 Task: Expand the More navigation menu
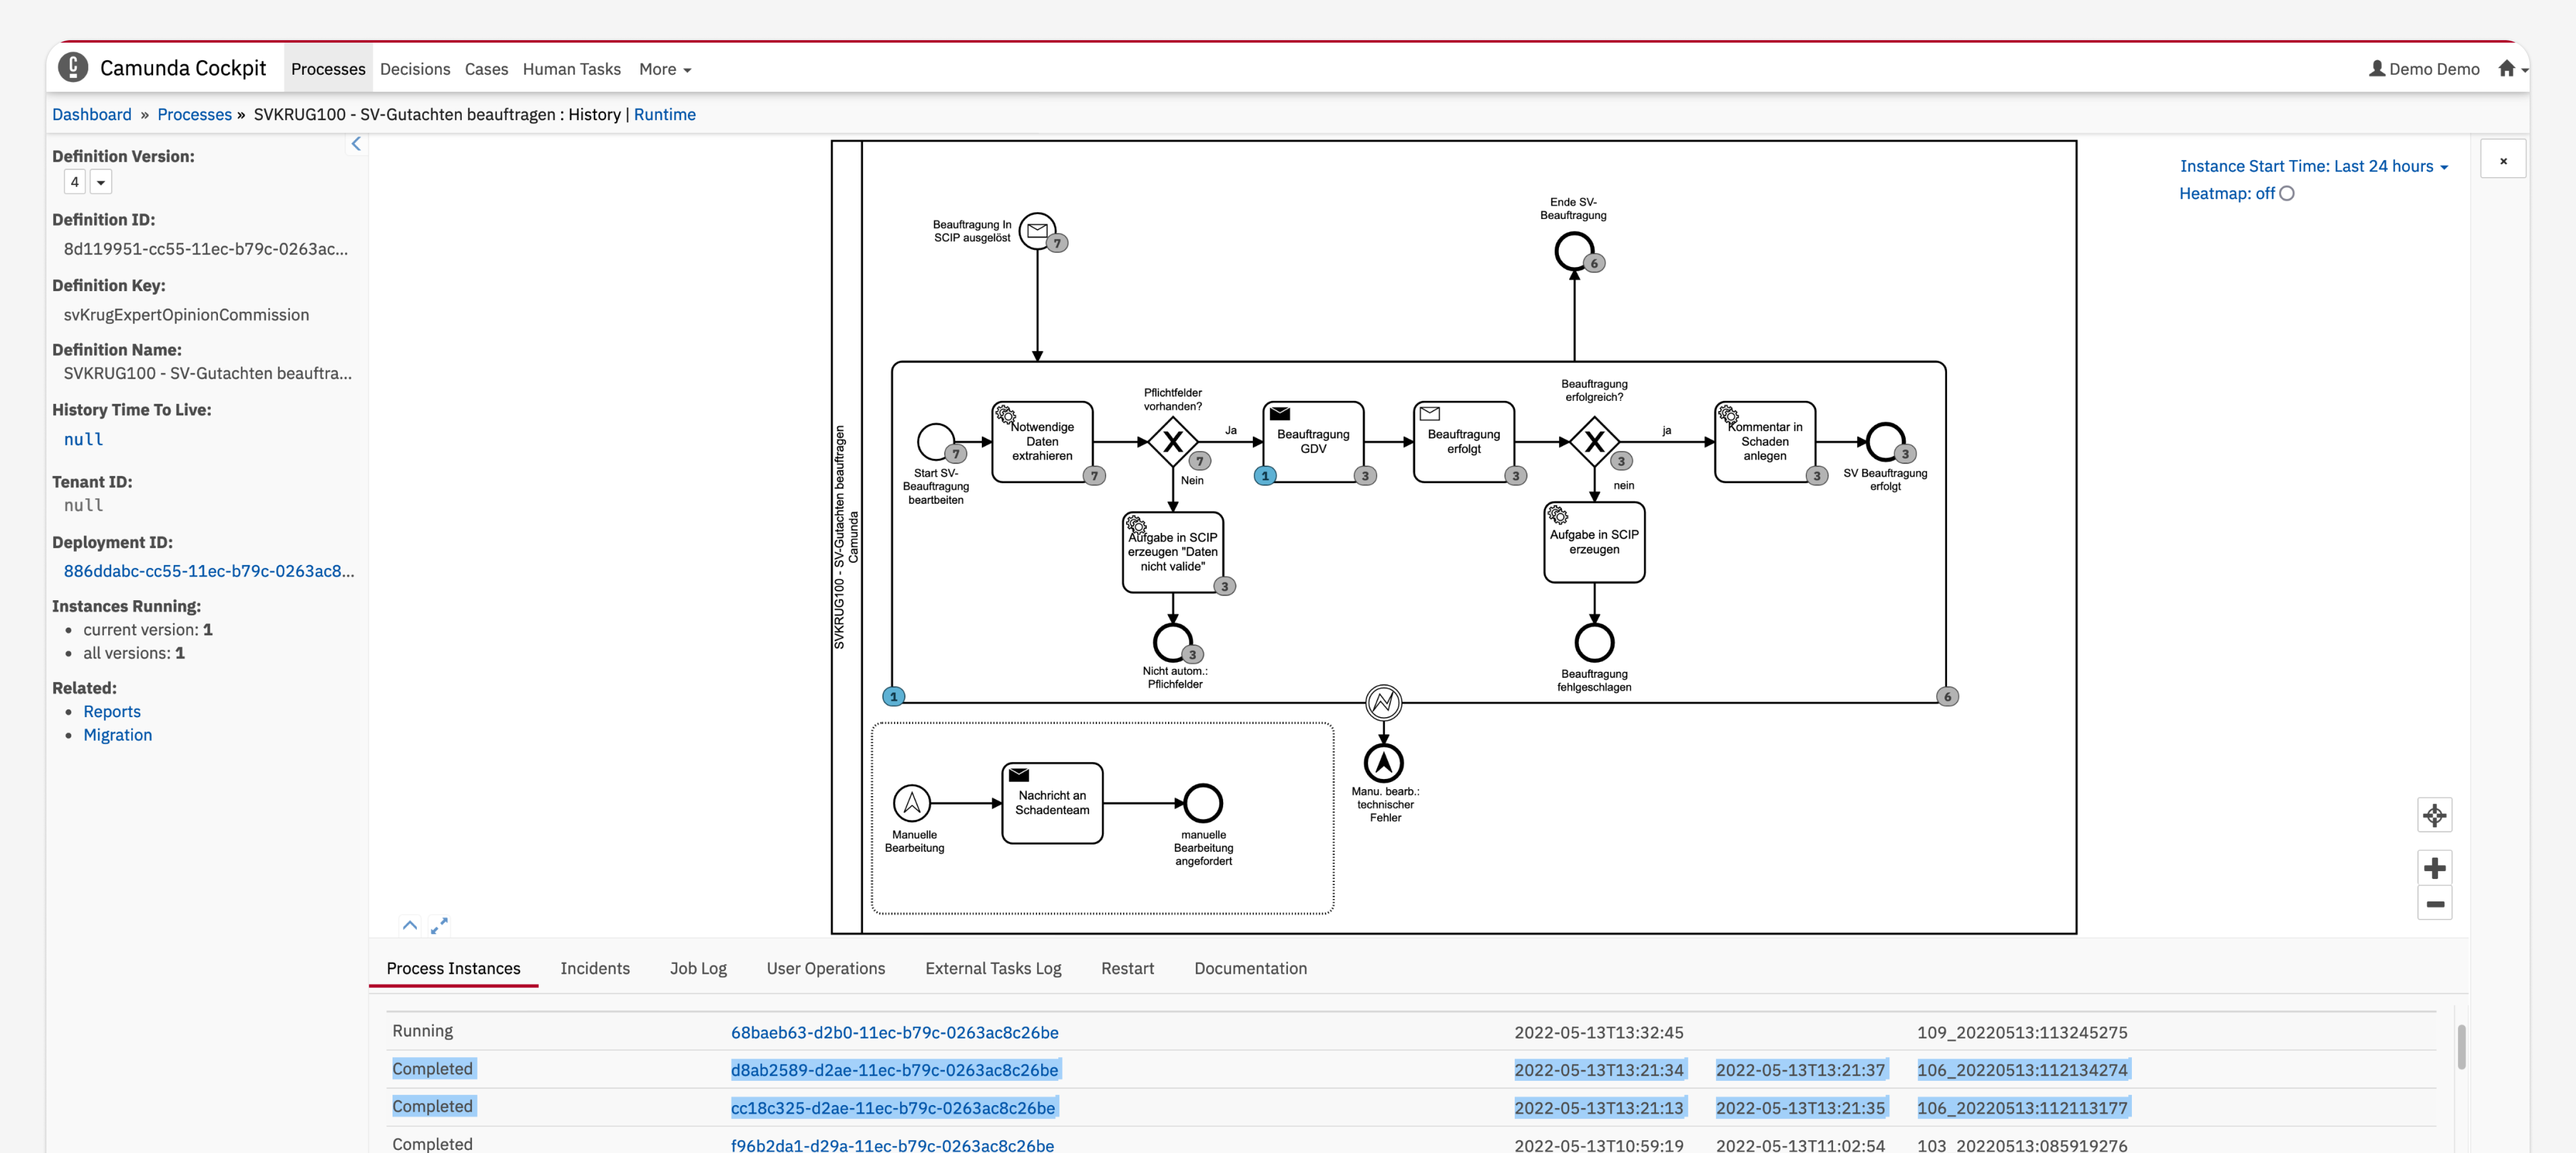665,69
